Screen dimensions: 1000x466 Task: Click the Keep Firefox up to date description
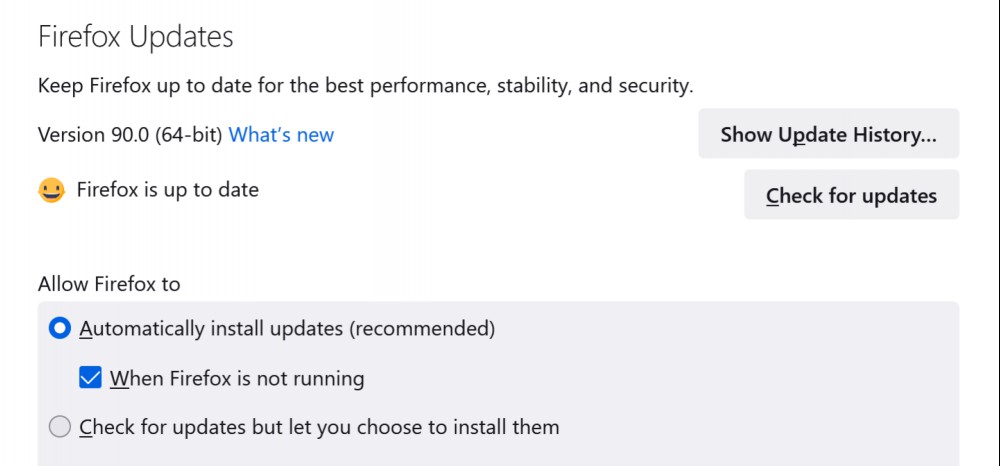(x=365, y=86)
